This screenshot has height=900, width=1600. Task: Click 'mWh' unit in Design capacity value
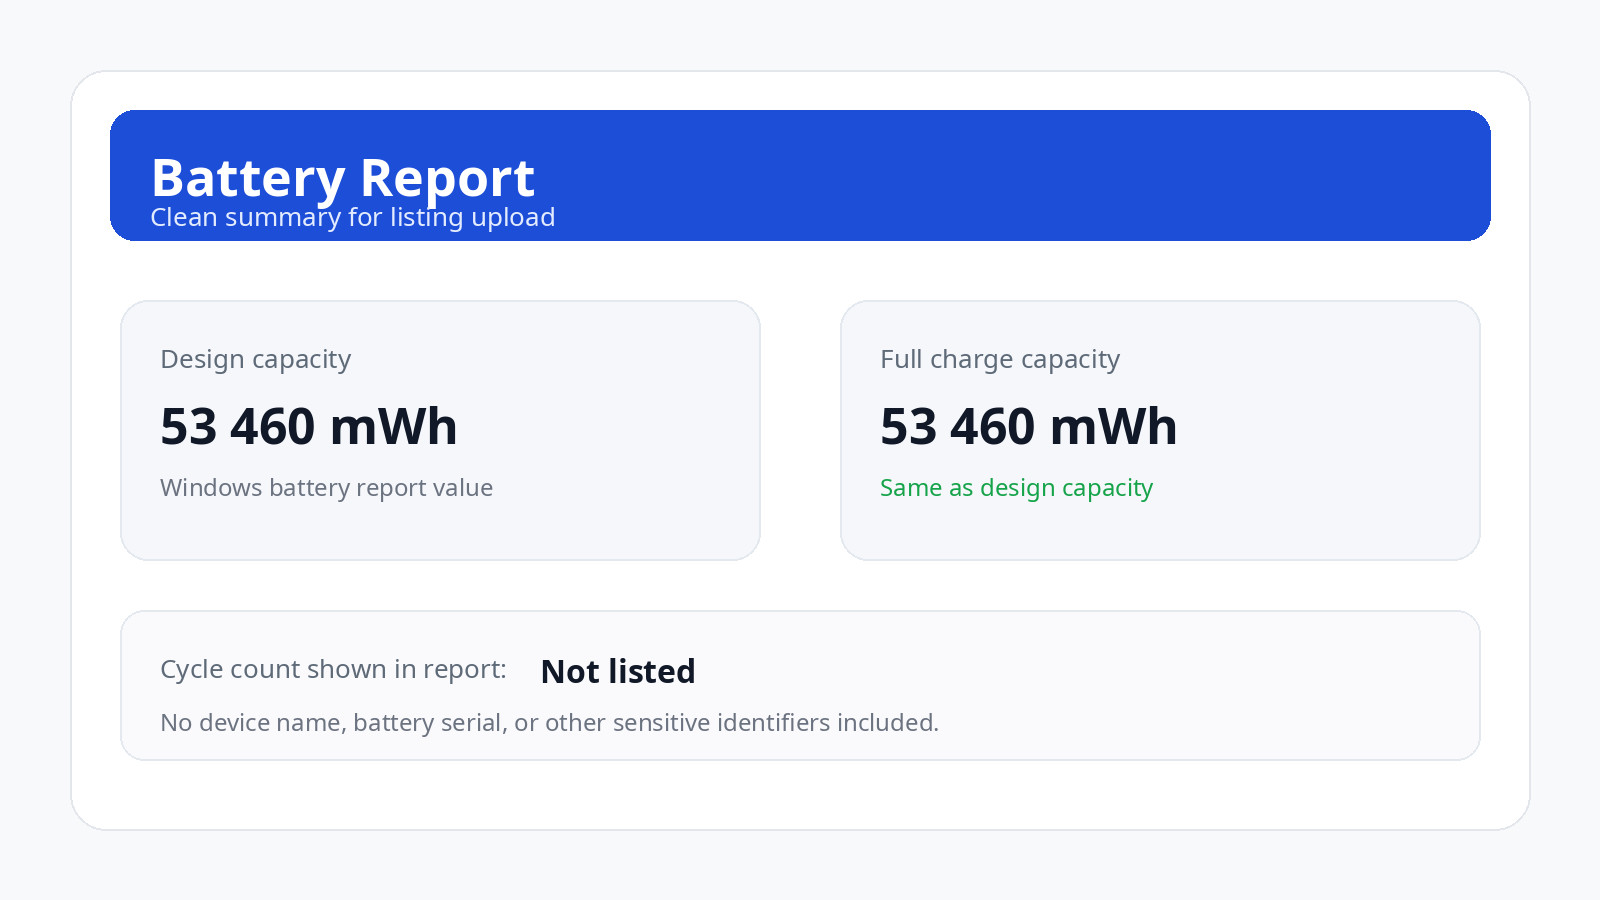pos(394,427)
